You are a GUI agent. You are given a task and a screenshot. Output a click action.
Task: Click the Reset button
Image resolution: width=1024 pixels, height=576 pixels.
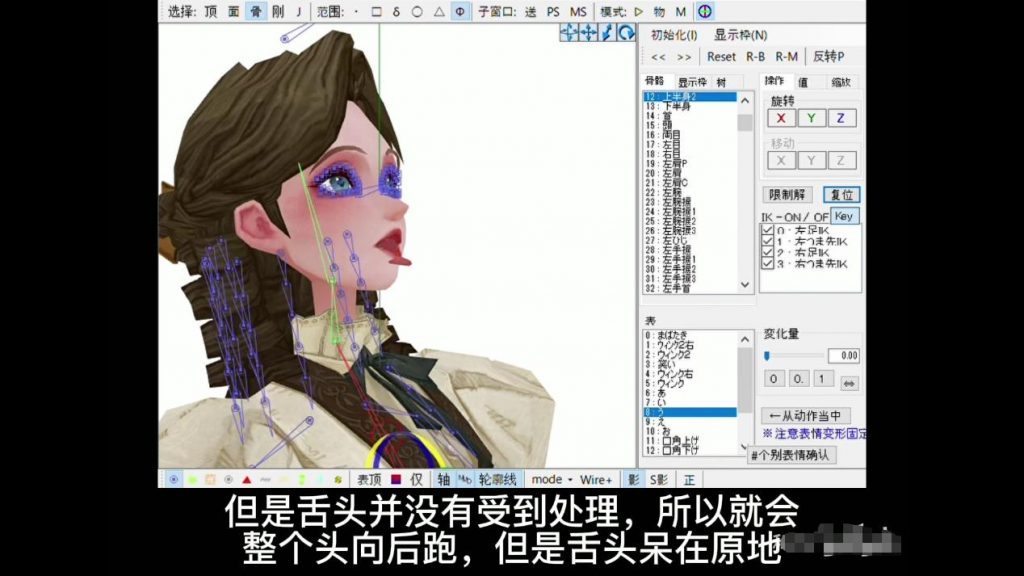721,57
